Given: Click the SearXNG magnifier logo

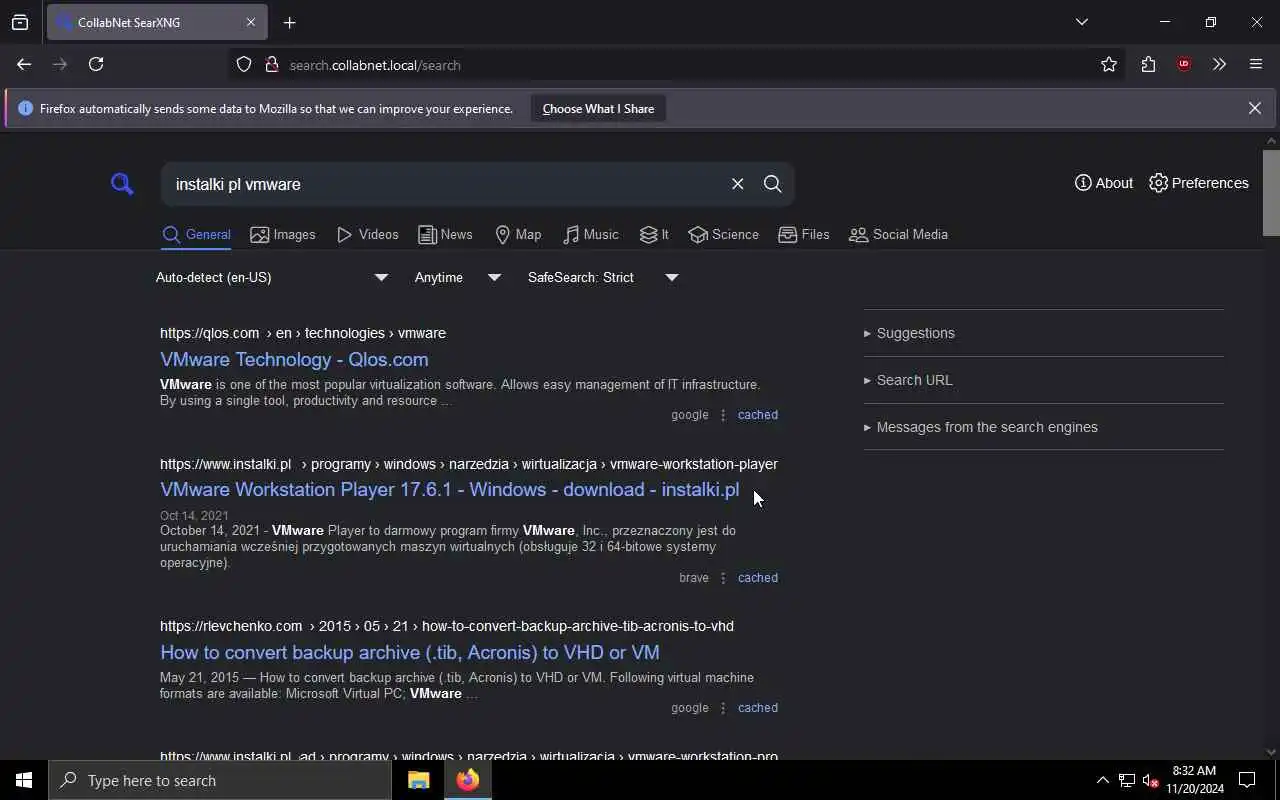Looking at the screenshot, I should tap(122, 184).
